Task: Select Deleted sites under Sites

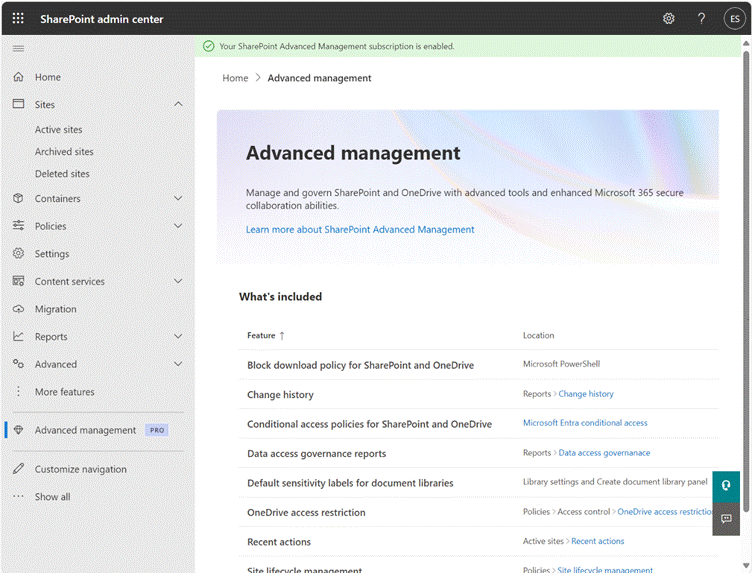Action: tap(62, 174)
